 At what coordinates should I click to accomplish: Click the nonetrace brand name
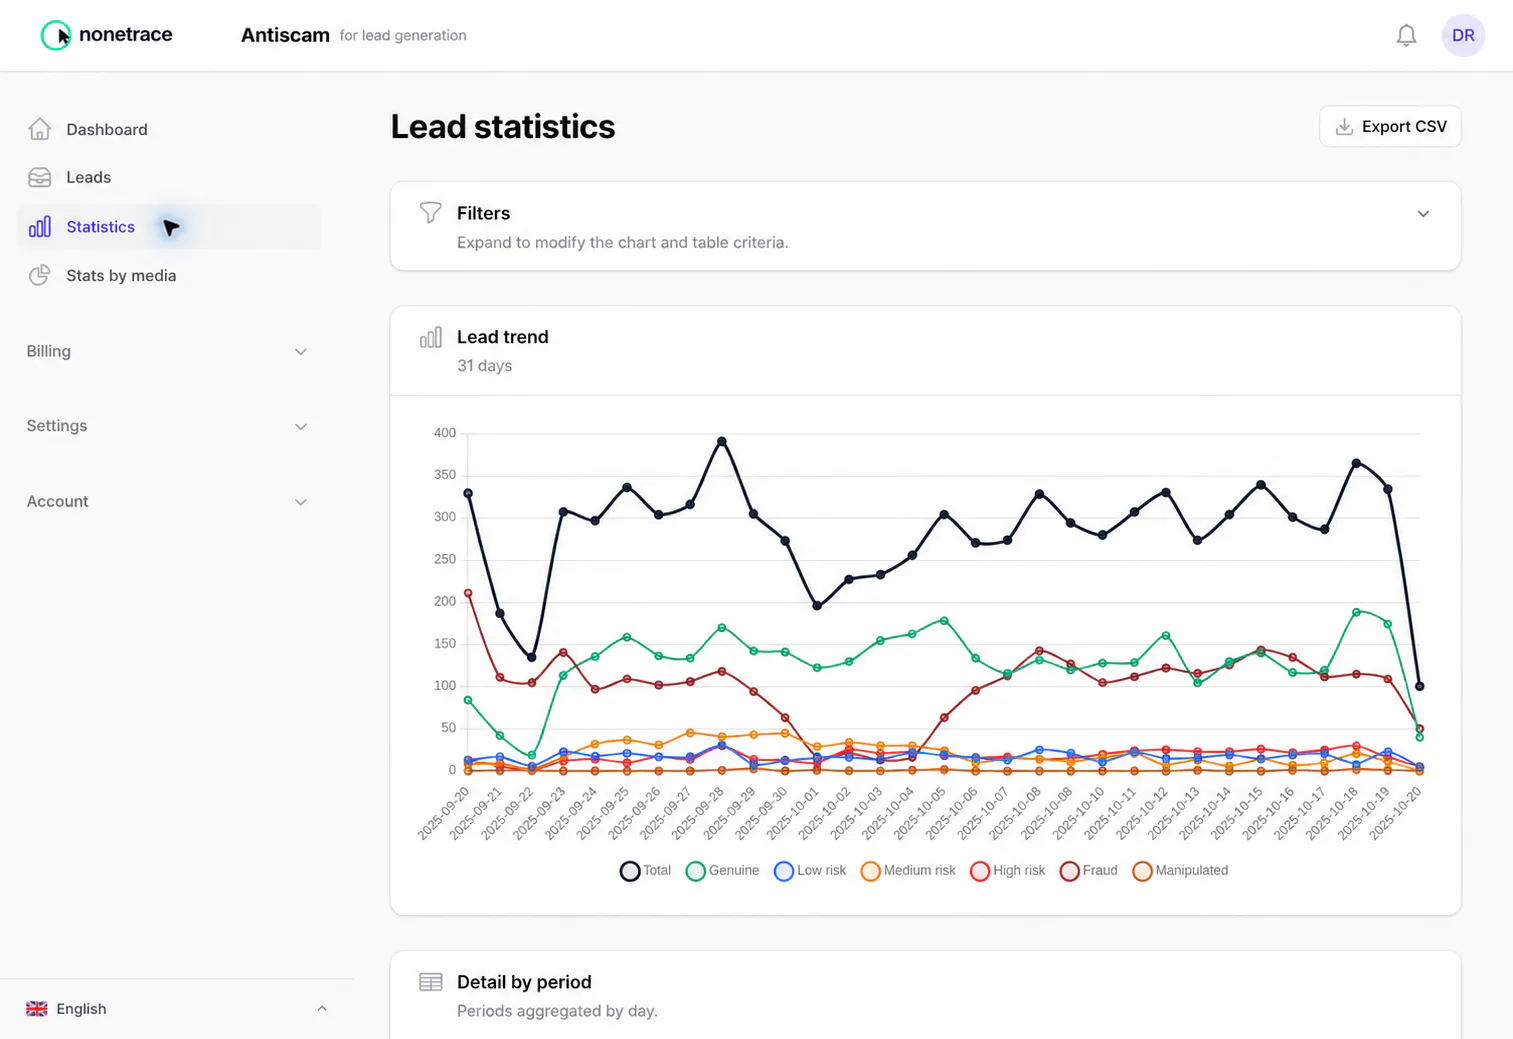coord(126,34)
